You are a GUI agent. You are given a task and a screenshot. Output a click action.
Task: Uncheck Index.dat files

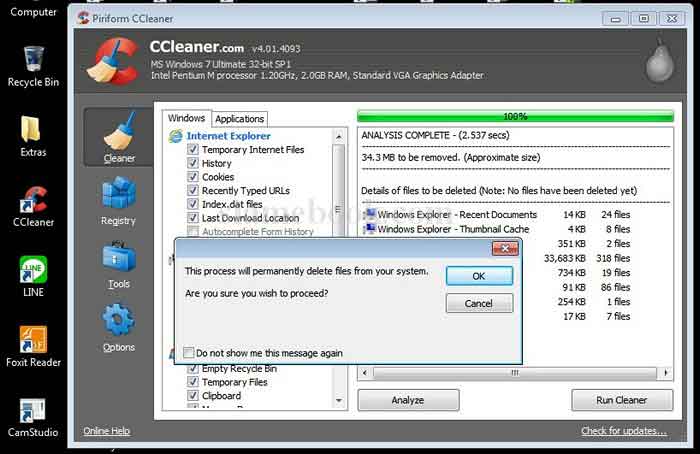tap(192, 204)
